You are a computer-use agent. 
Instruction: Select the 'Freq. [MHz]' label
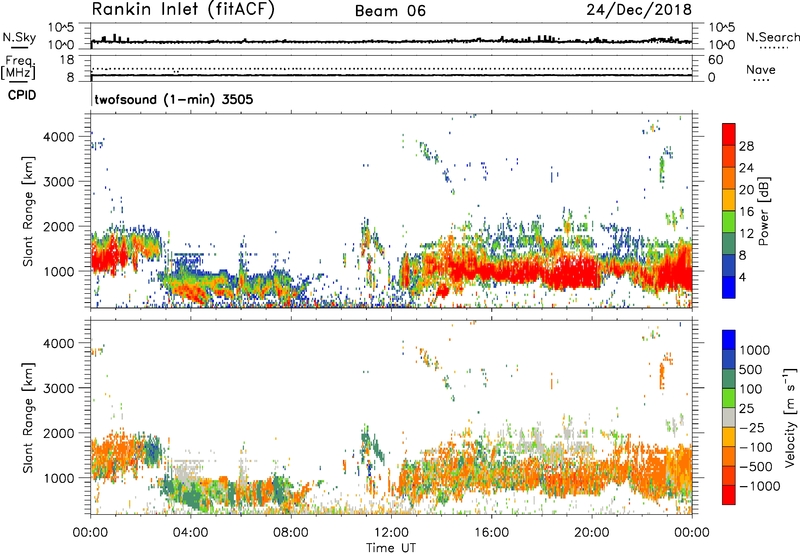click(19, 67)
